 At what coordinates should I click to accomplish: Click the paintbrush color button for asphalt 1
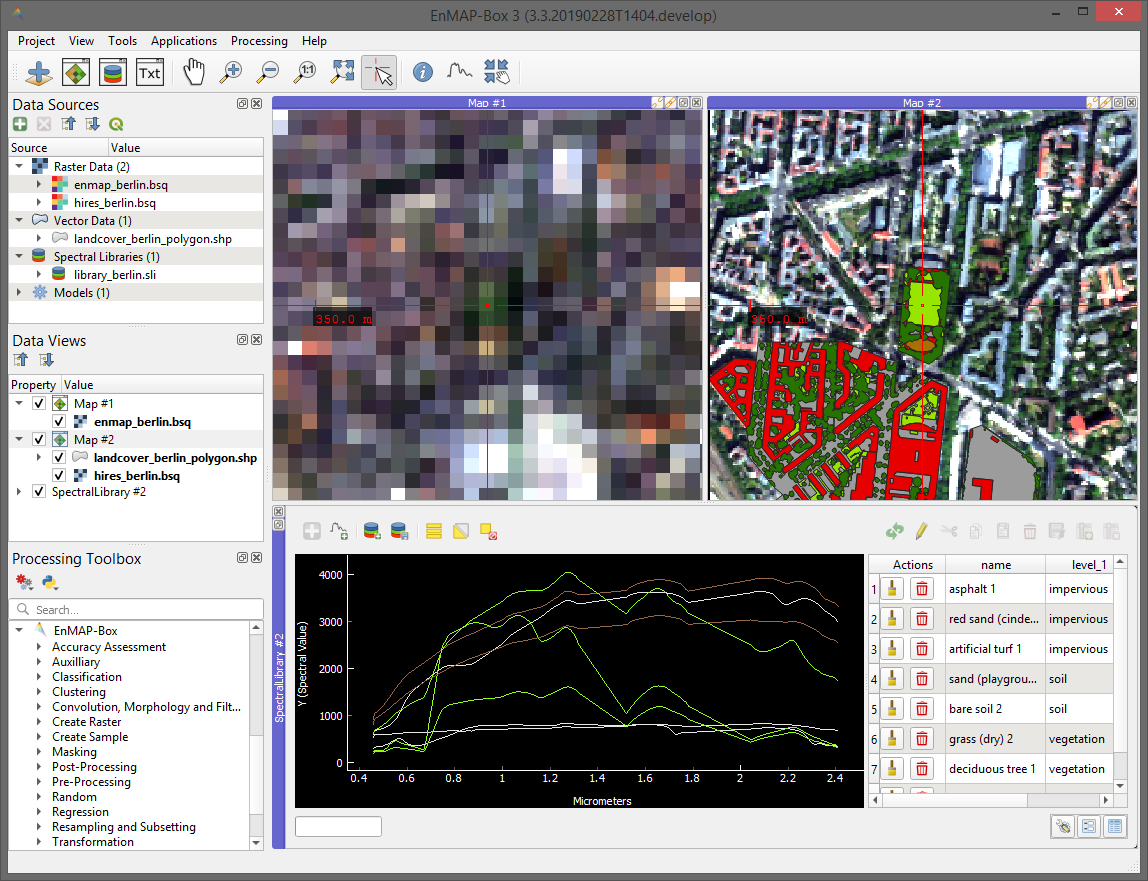click(894, 589)
